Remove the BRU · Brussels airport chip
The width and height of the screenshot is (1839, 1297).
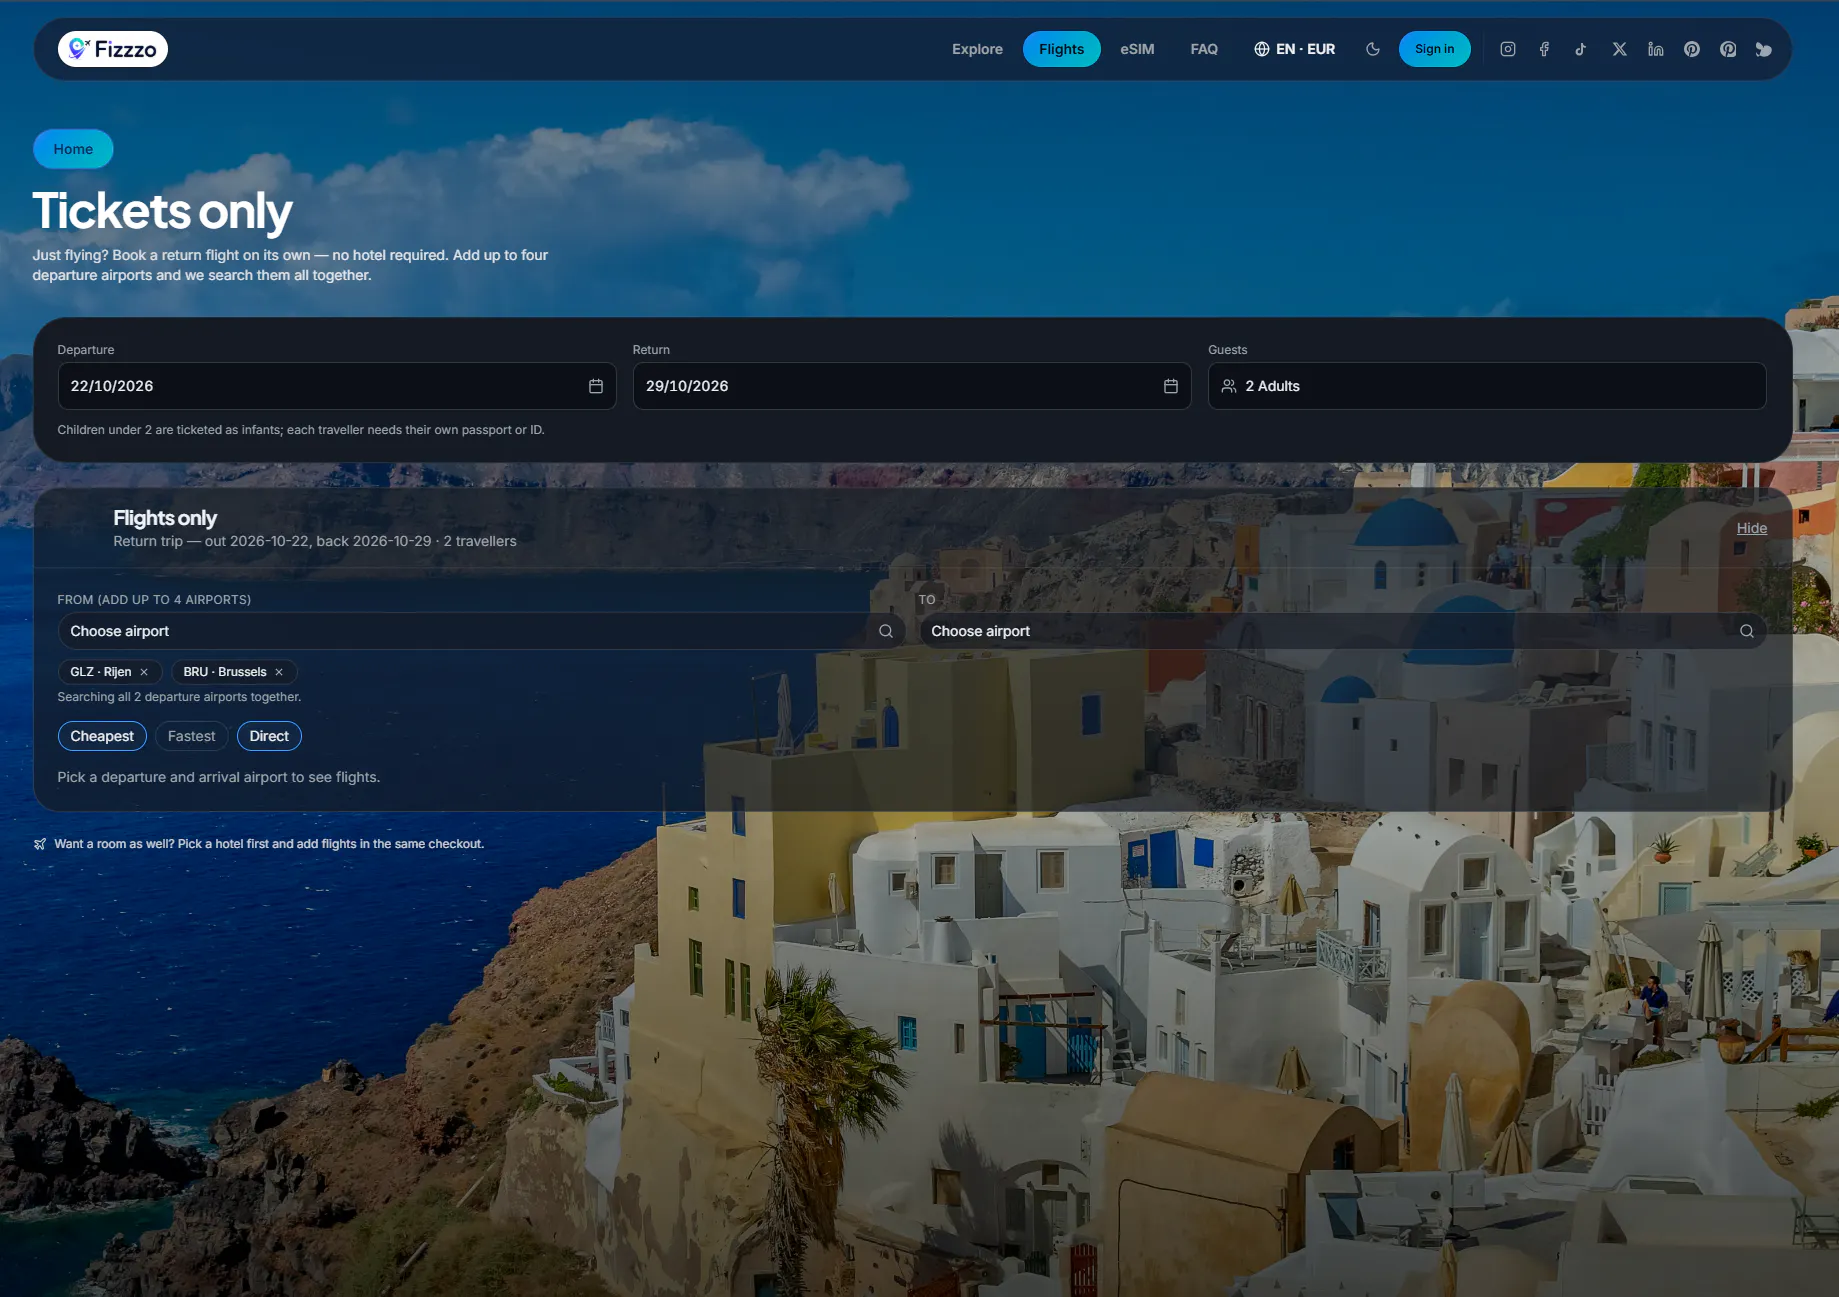(x=279, y=672)
